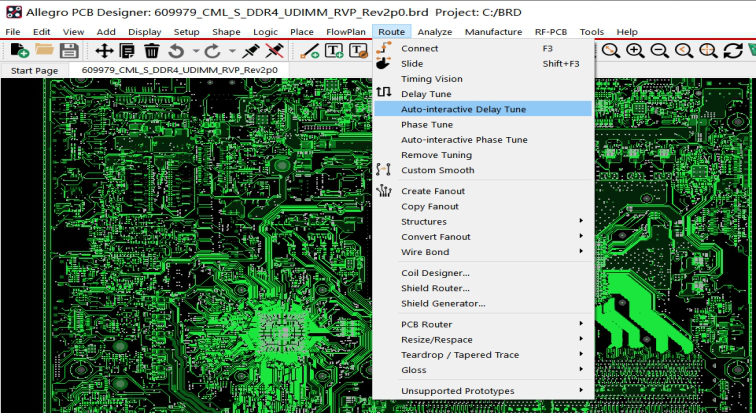Open the File menu
Image resolution: width=756 pixels, height=413 pixels.
pyautogui.click(x=13, y=32)
